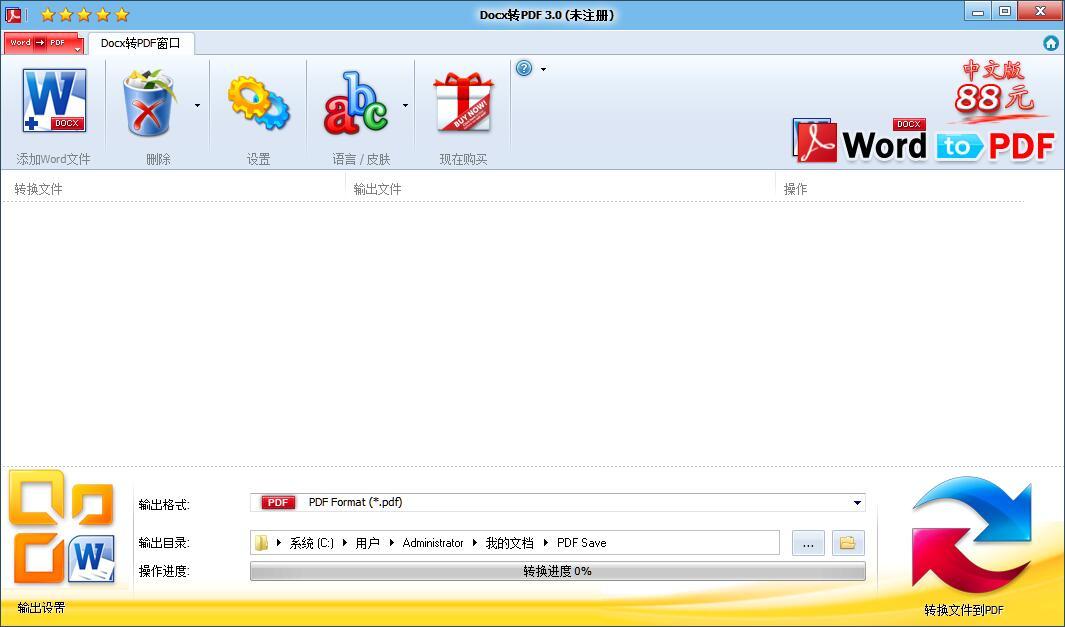Select the Docx转PDF窗口 tab
This screenshot has width=1065, height=627.
pyautogui.click(x=141, y=43)
